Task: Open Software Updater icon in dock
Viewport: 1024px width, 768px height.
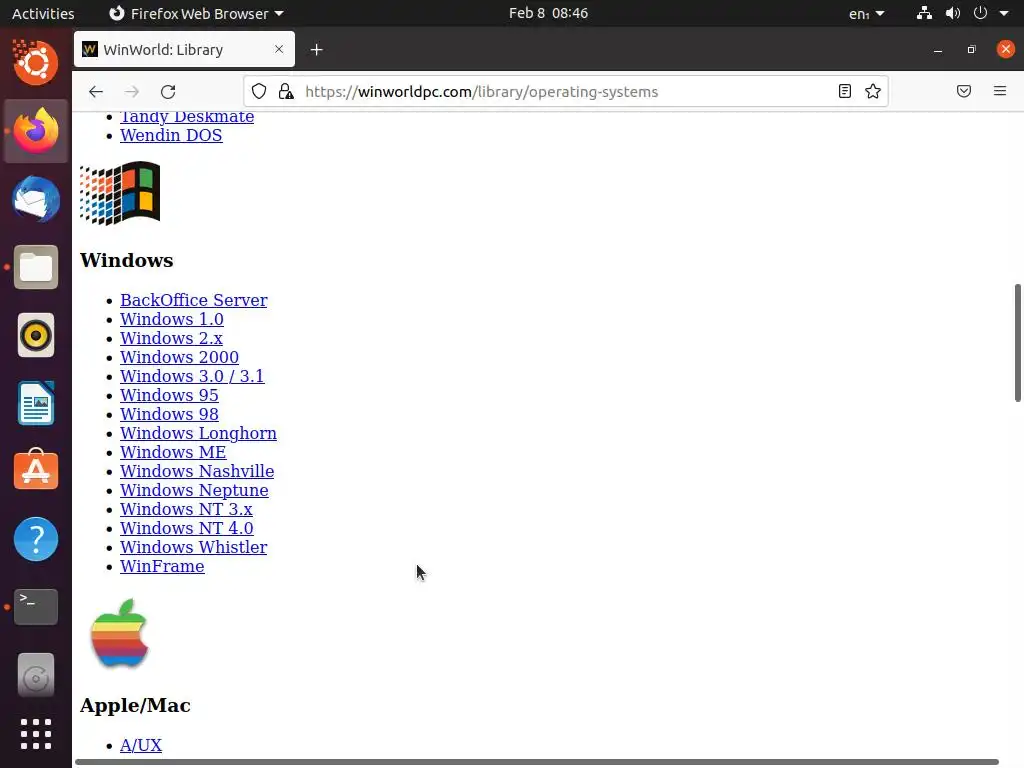Action: (36, 675)
